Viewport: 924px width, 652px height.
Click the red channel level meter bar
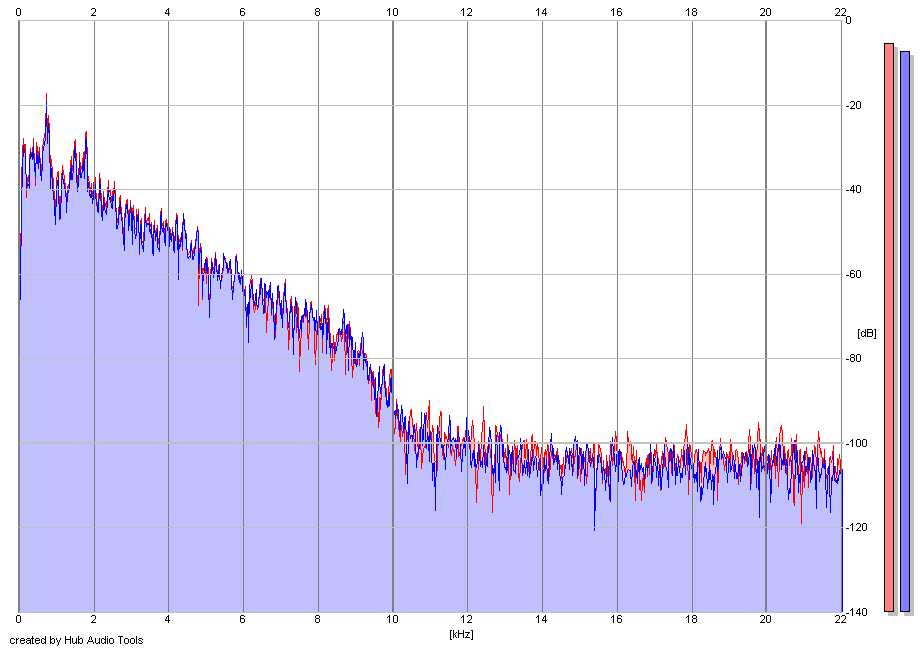(888, 326)
